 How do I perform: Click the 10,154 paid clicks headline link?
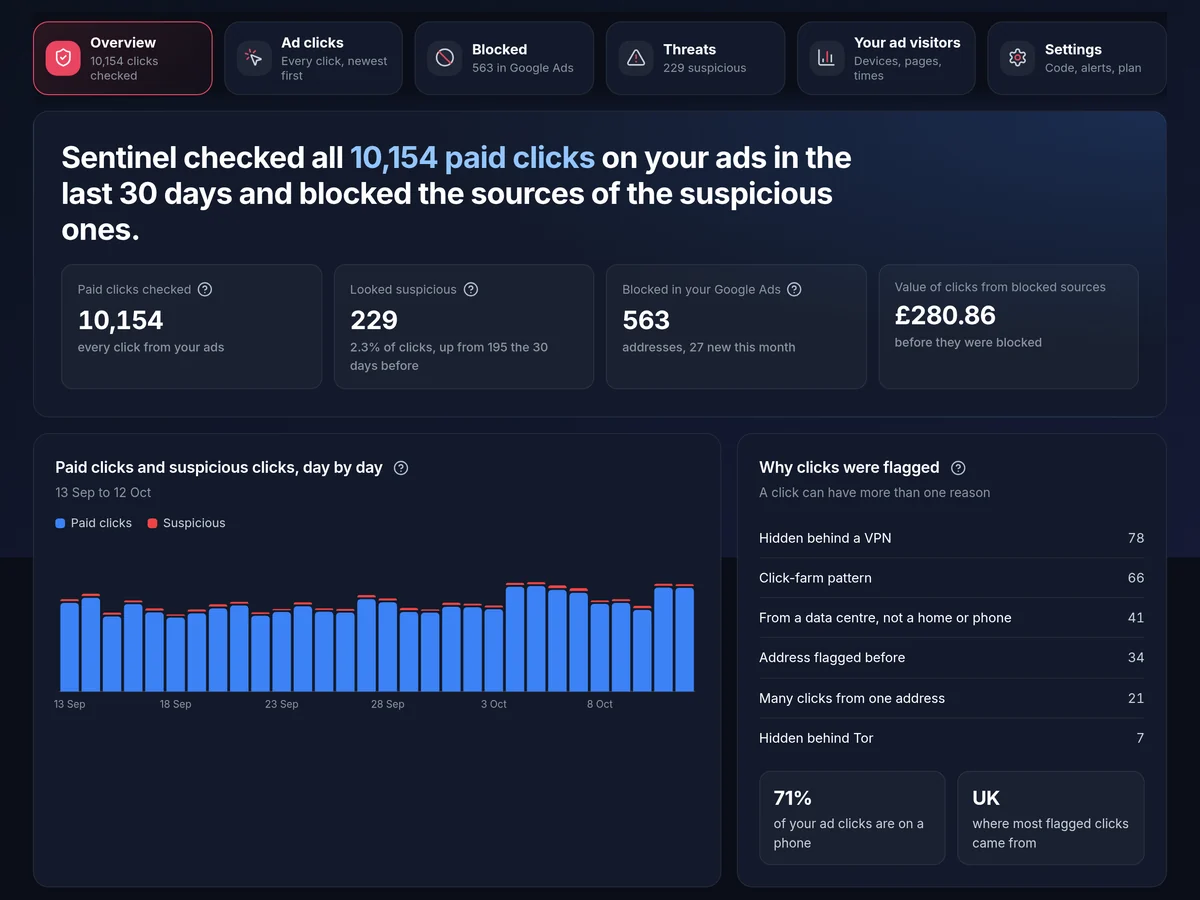[x=472, y=158]
